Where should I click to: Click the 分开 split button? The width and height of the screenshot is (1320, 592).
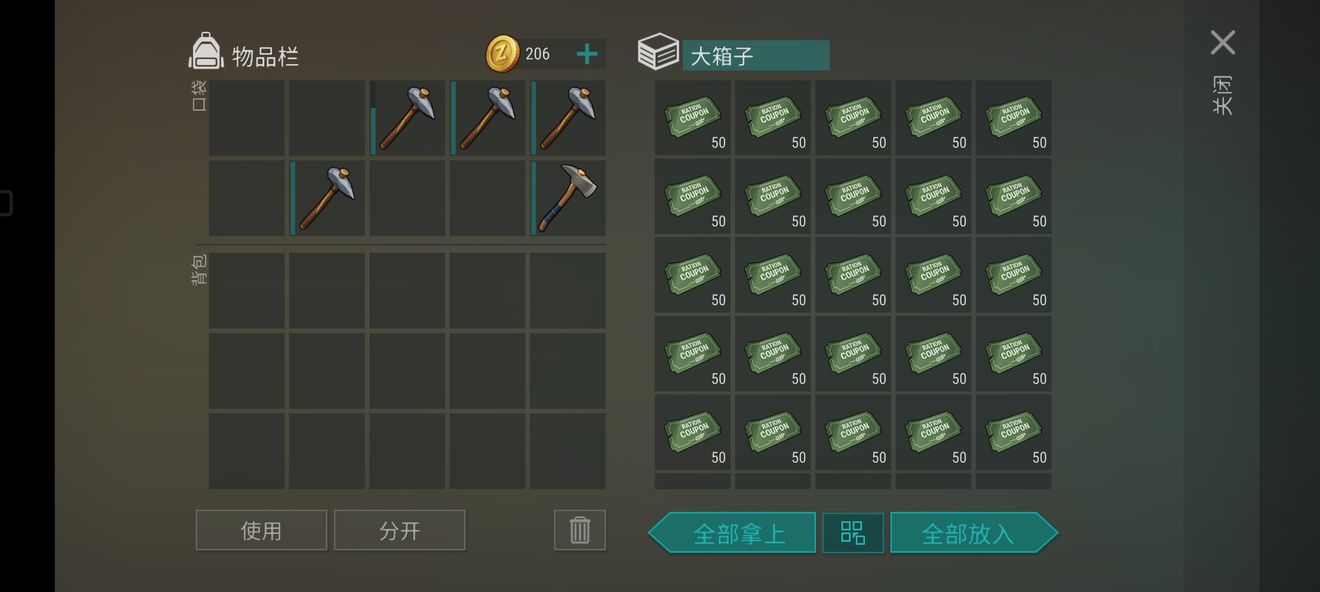click(x=400, y=530)
